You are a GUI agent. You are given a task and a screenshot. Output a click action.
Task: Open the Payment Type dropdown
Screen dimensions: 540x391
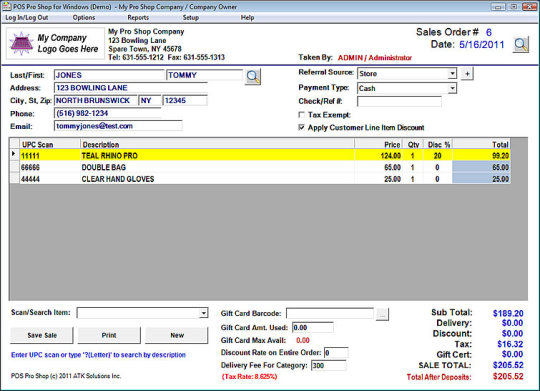point(452,89)
